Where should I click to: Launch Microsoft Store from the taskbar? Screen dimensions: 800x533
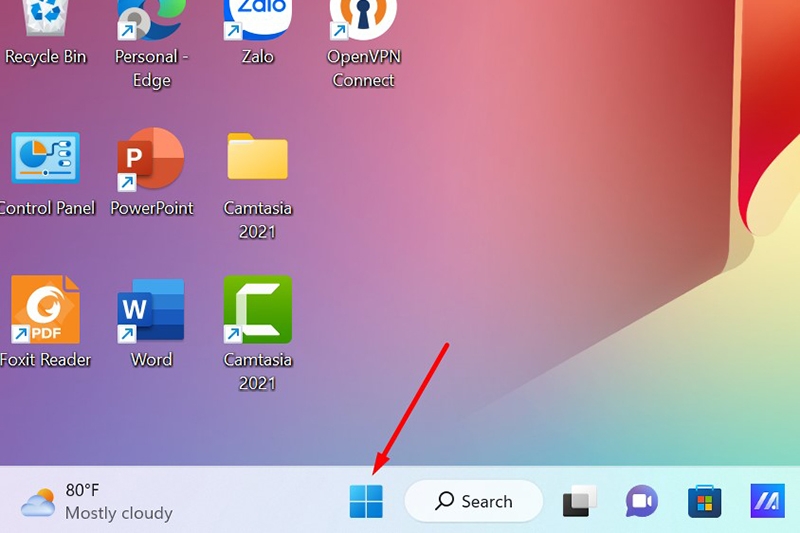pos(705,501)
